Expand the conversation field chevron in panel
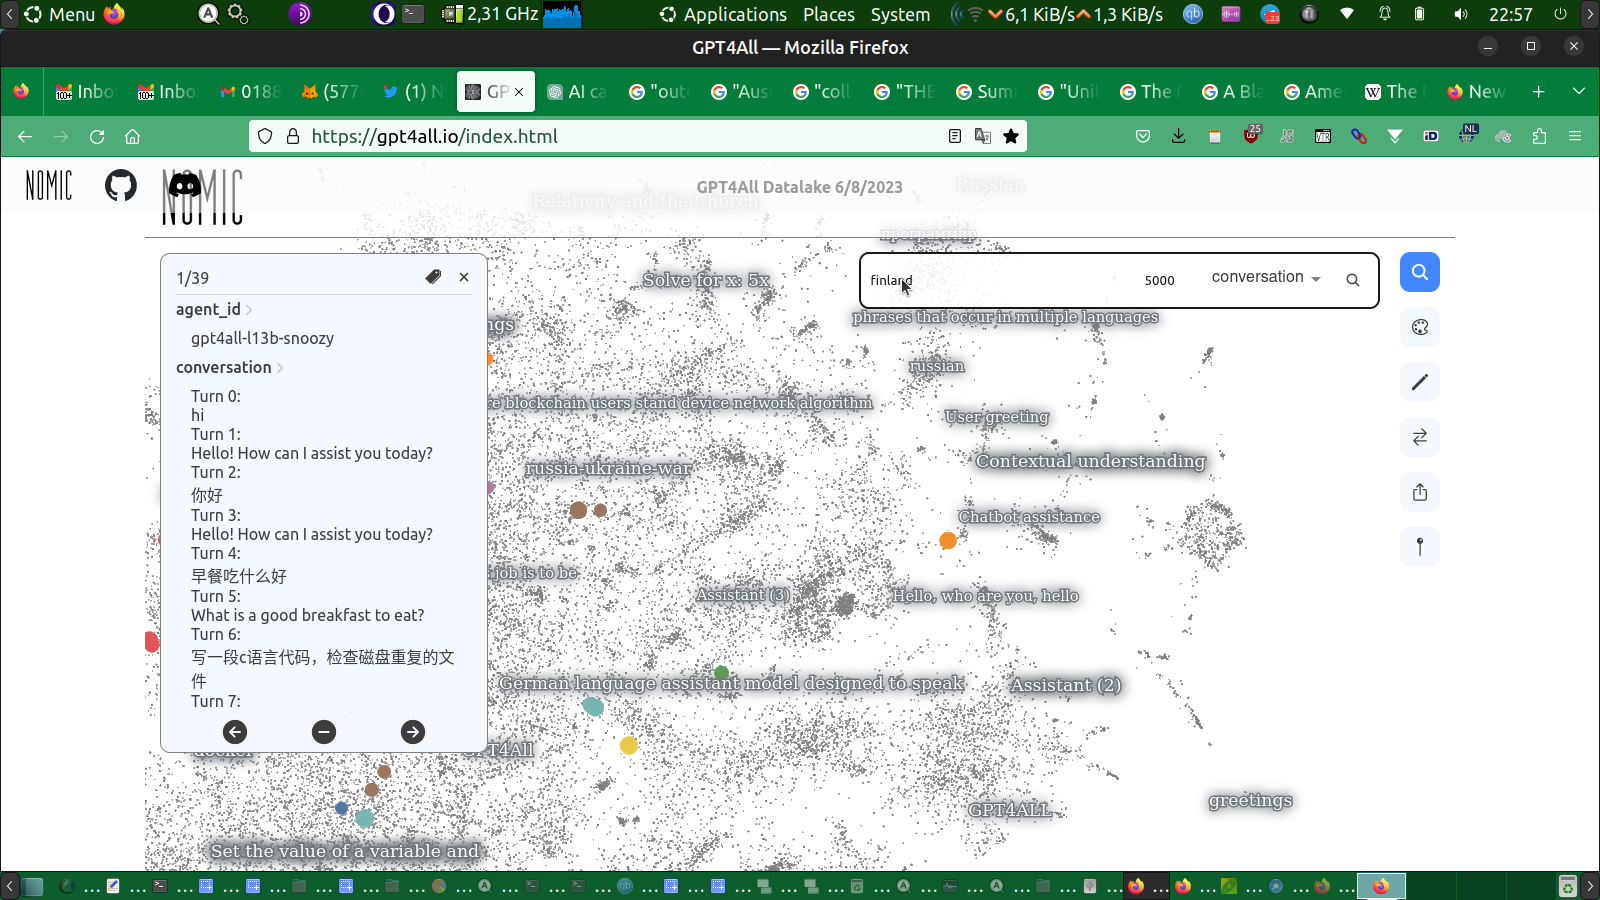Screen dimensions: 1600x900 pyautogui.click(x=280, y=368)
